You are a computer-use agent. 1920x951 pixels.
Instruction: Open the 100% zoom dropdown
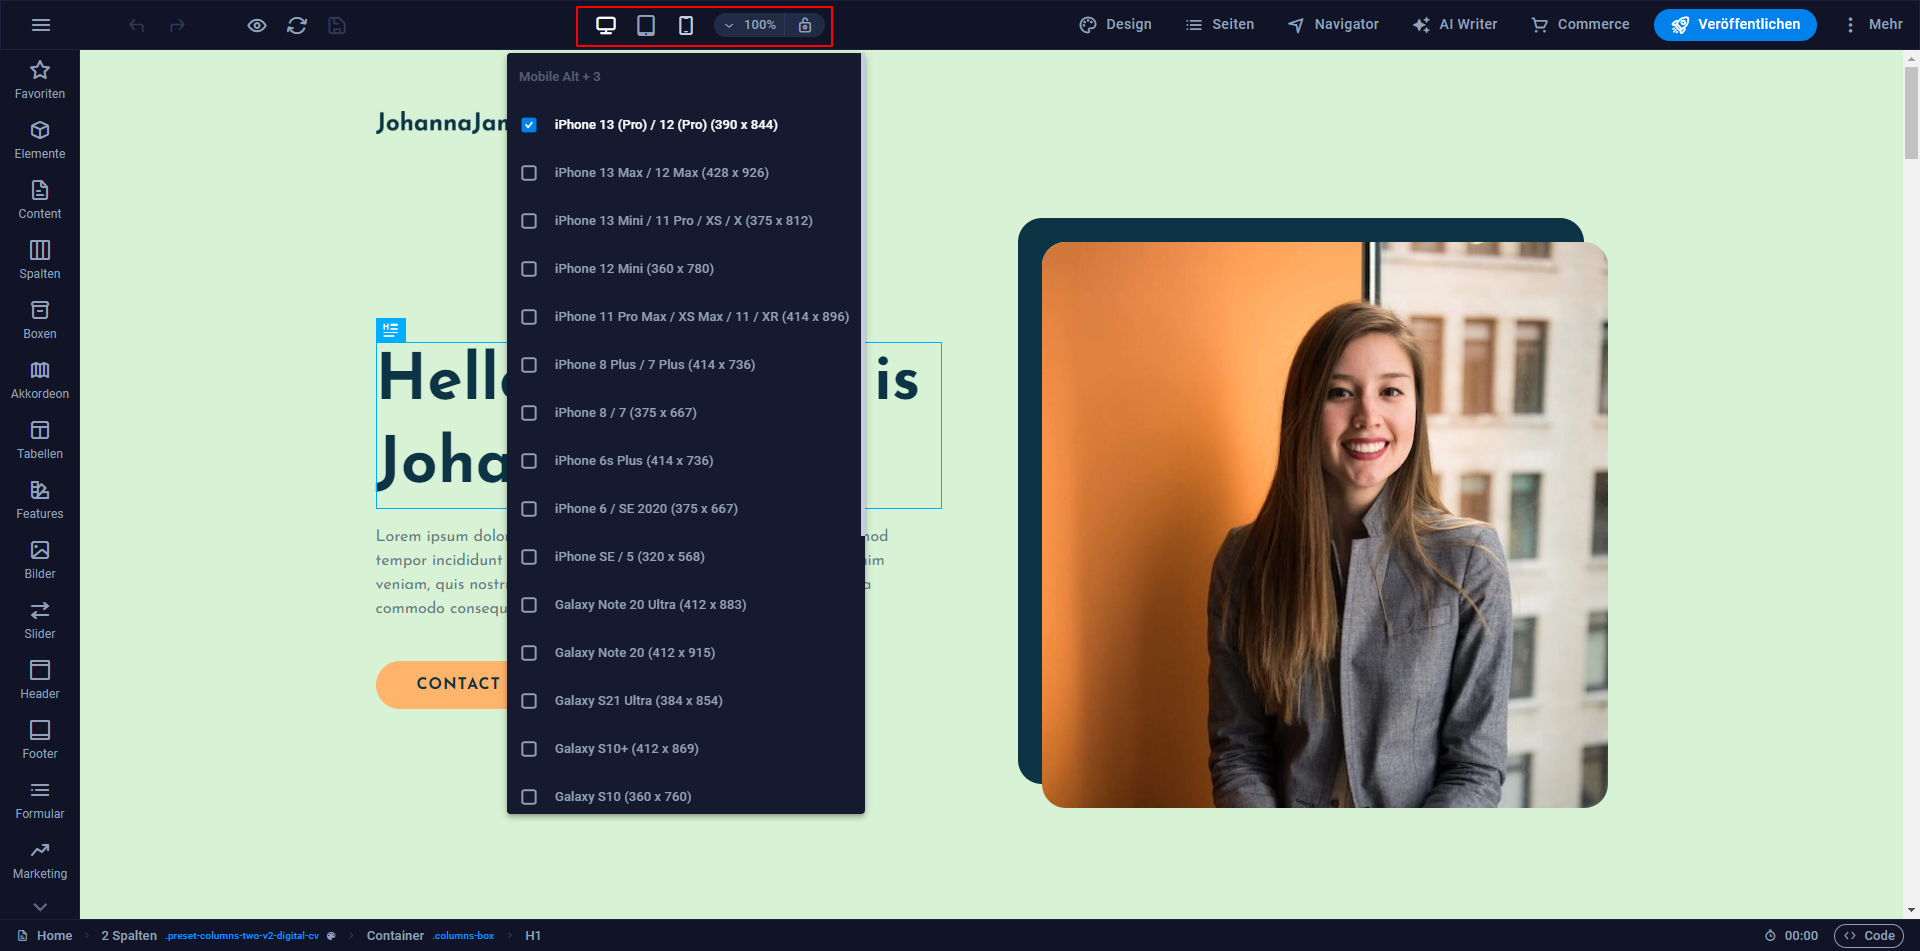point(750,25)
